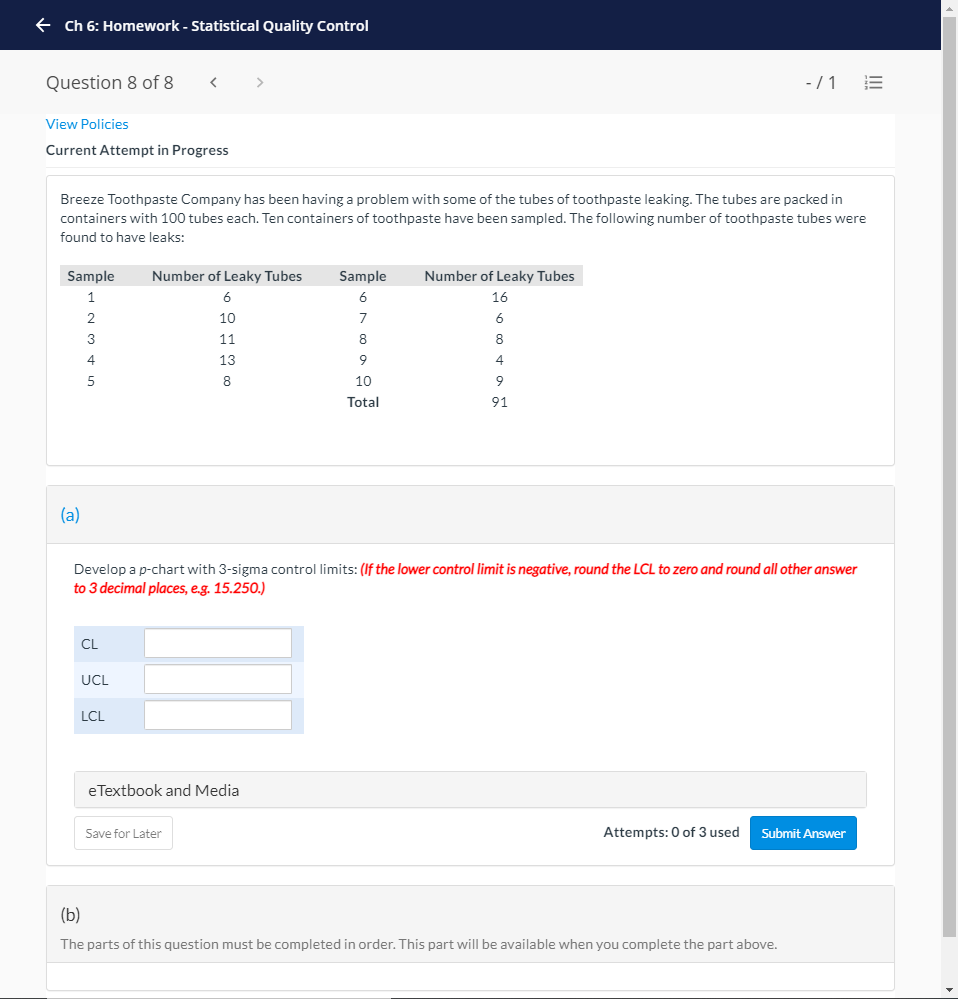The image size is (958, 999).
Task: Collapse part (a) section header
Action: (x=70, y=515)
